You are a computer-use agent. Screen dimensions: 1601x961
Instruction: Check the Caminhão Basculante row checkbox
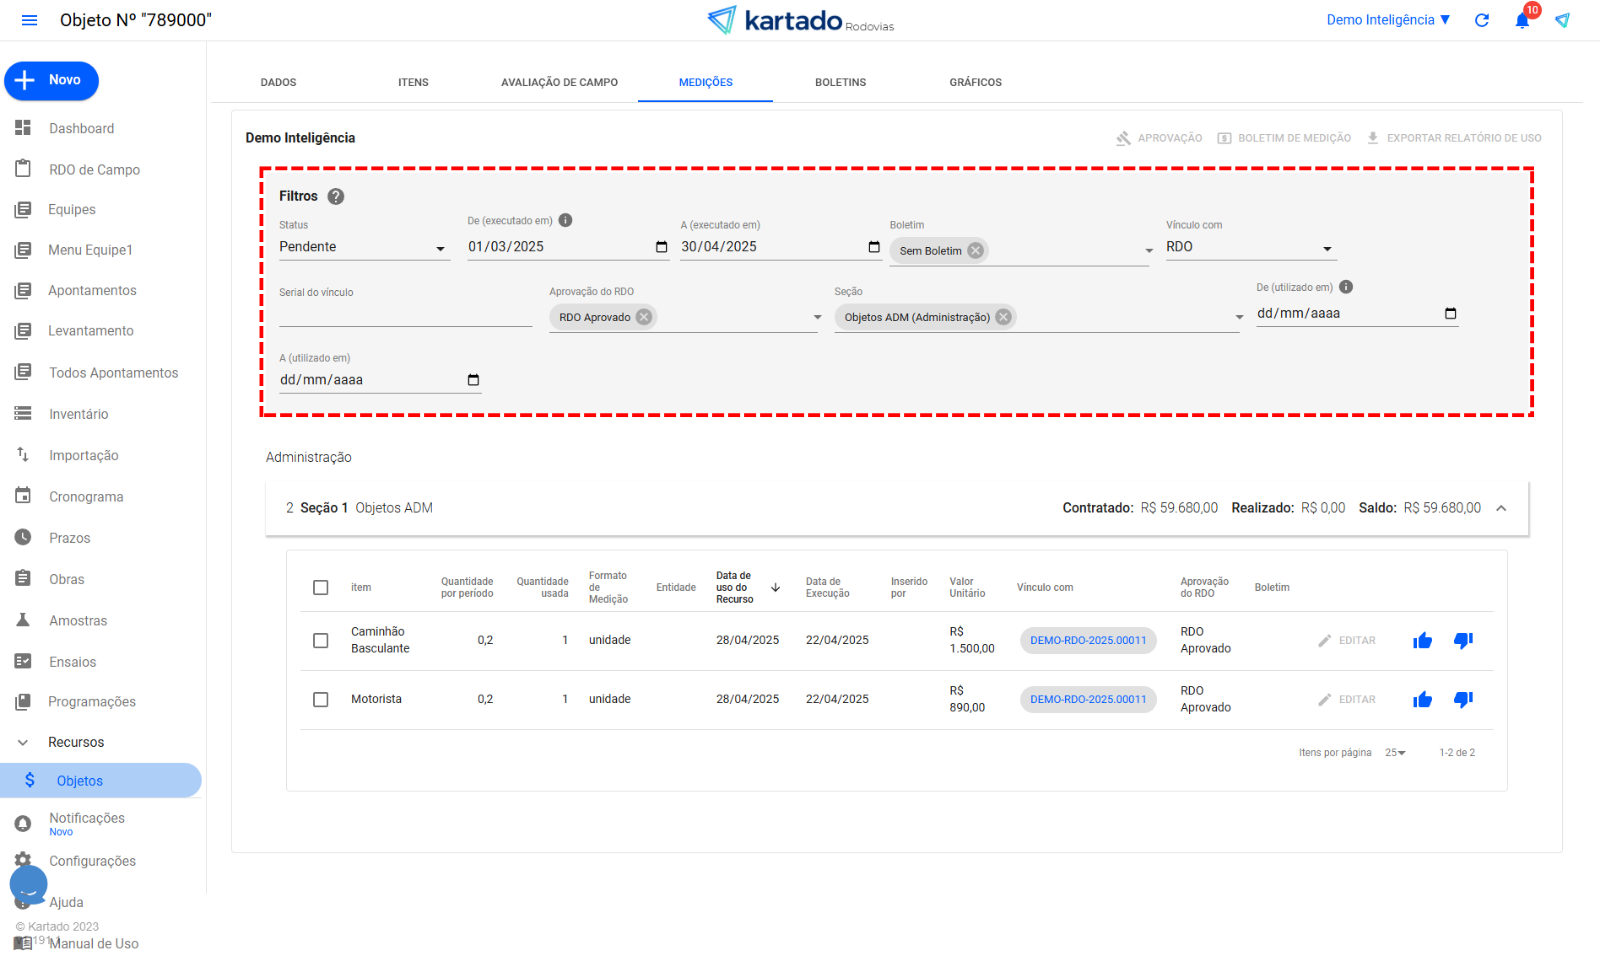[321, 641]
